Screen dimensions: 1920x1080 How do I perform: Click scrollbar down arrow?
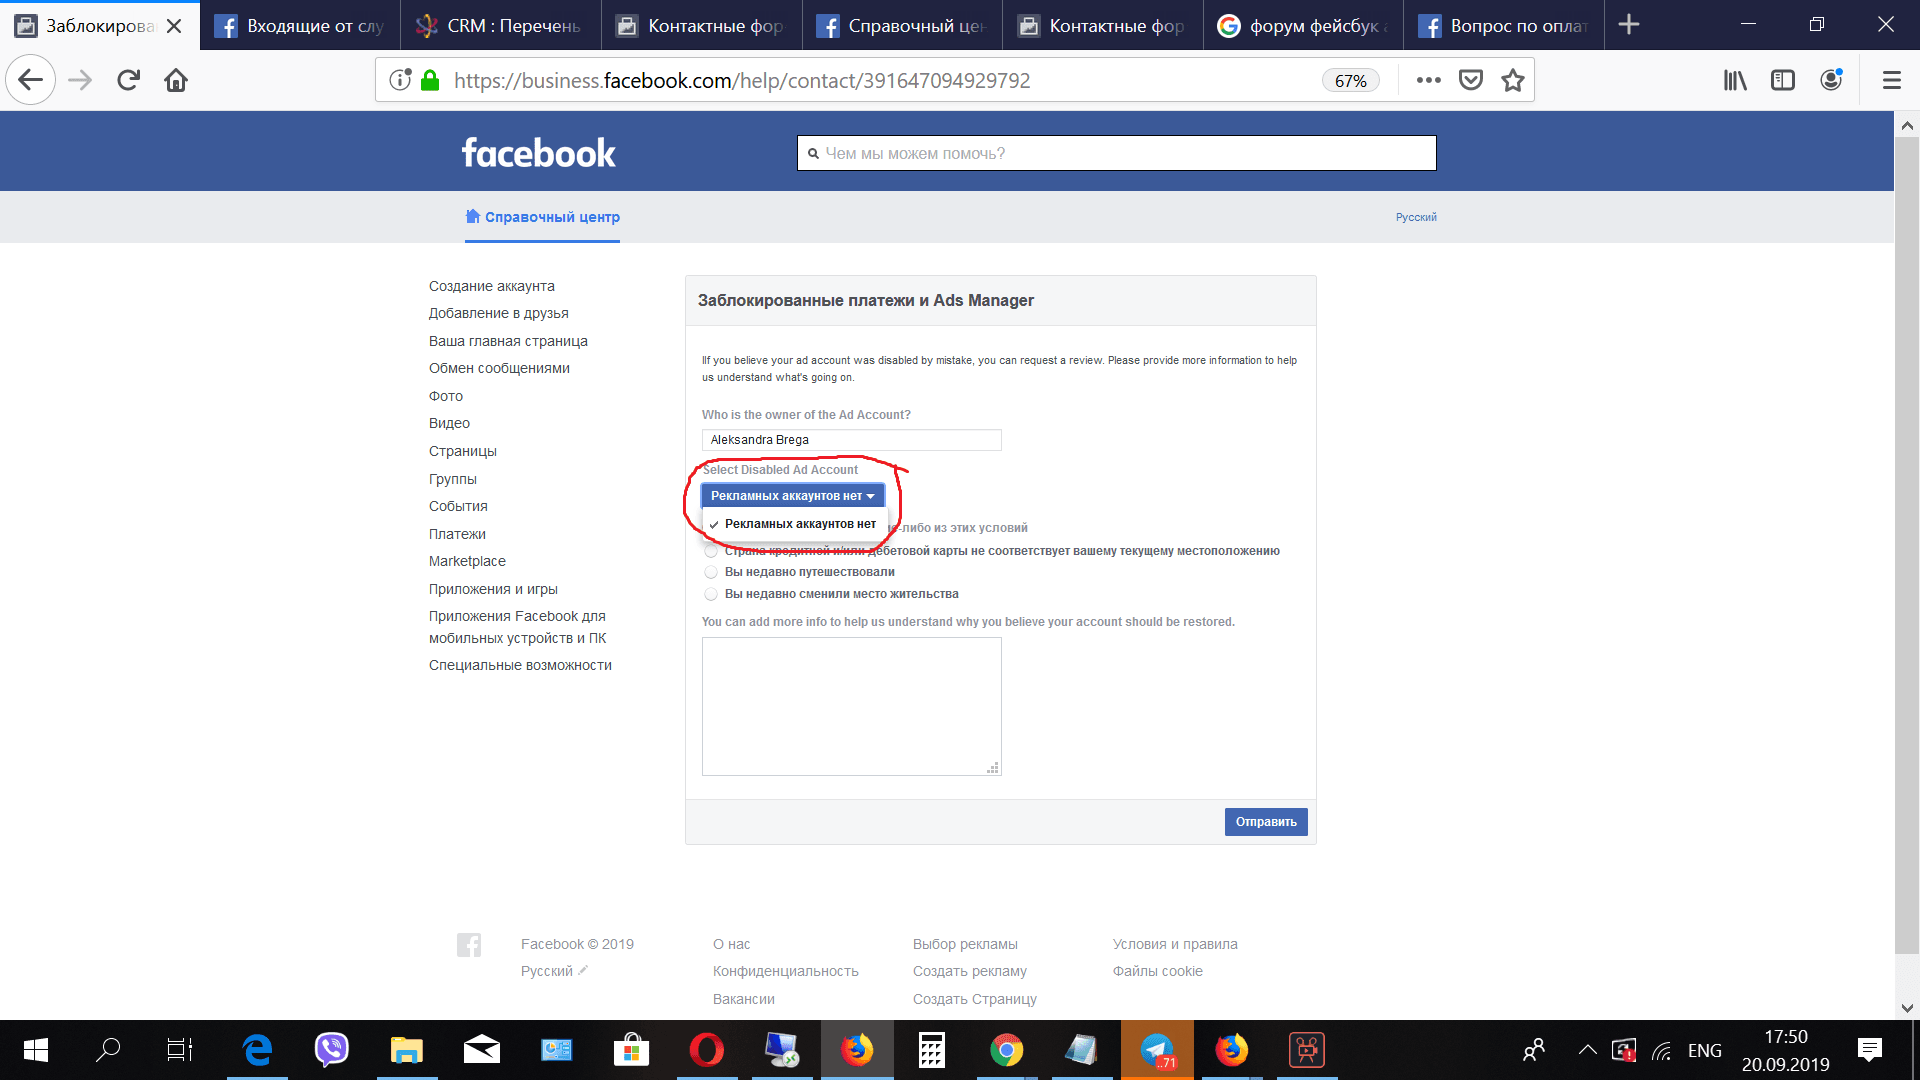click(x=1906, y=1008)
